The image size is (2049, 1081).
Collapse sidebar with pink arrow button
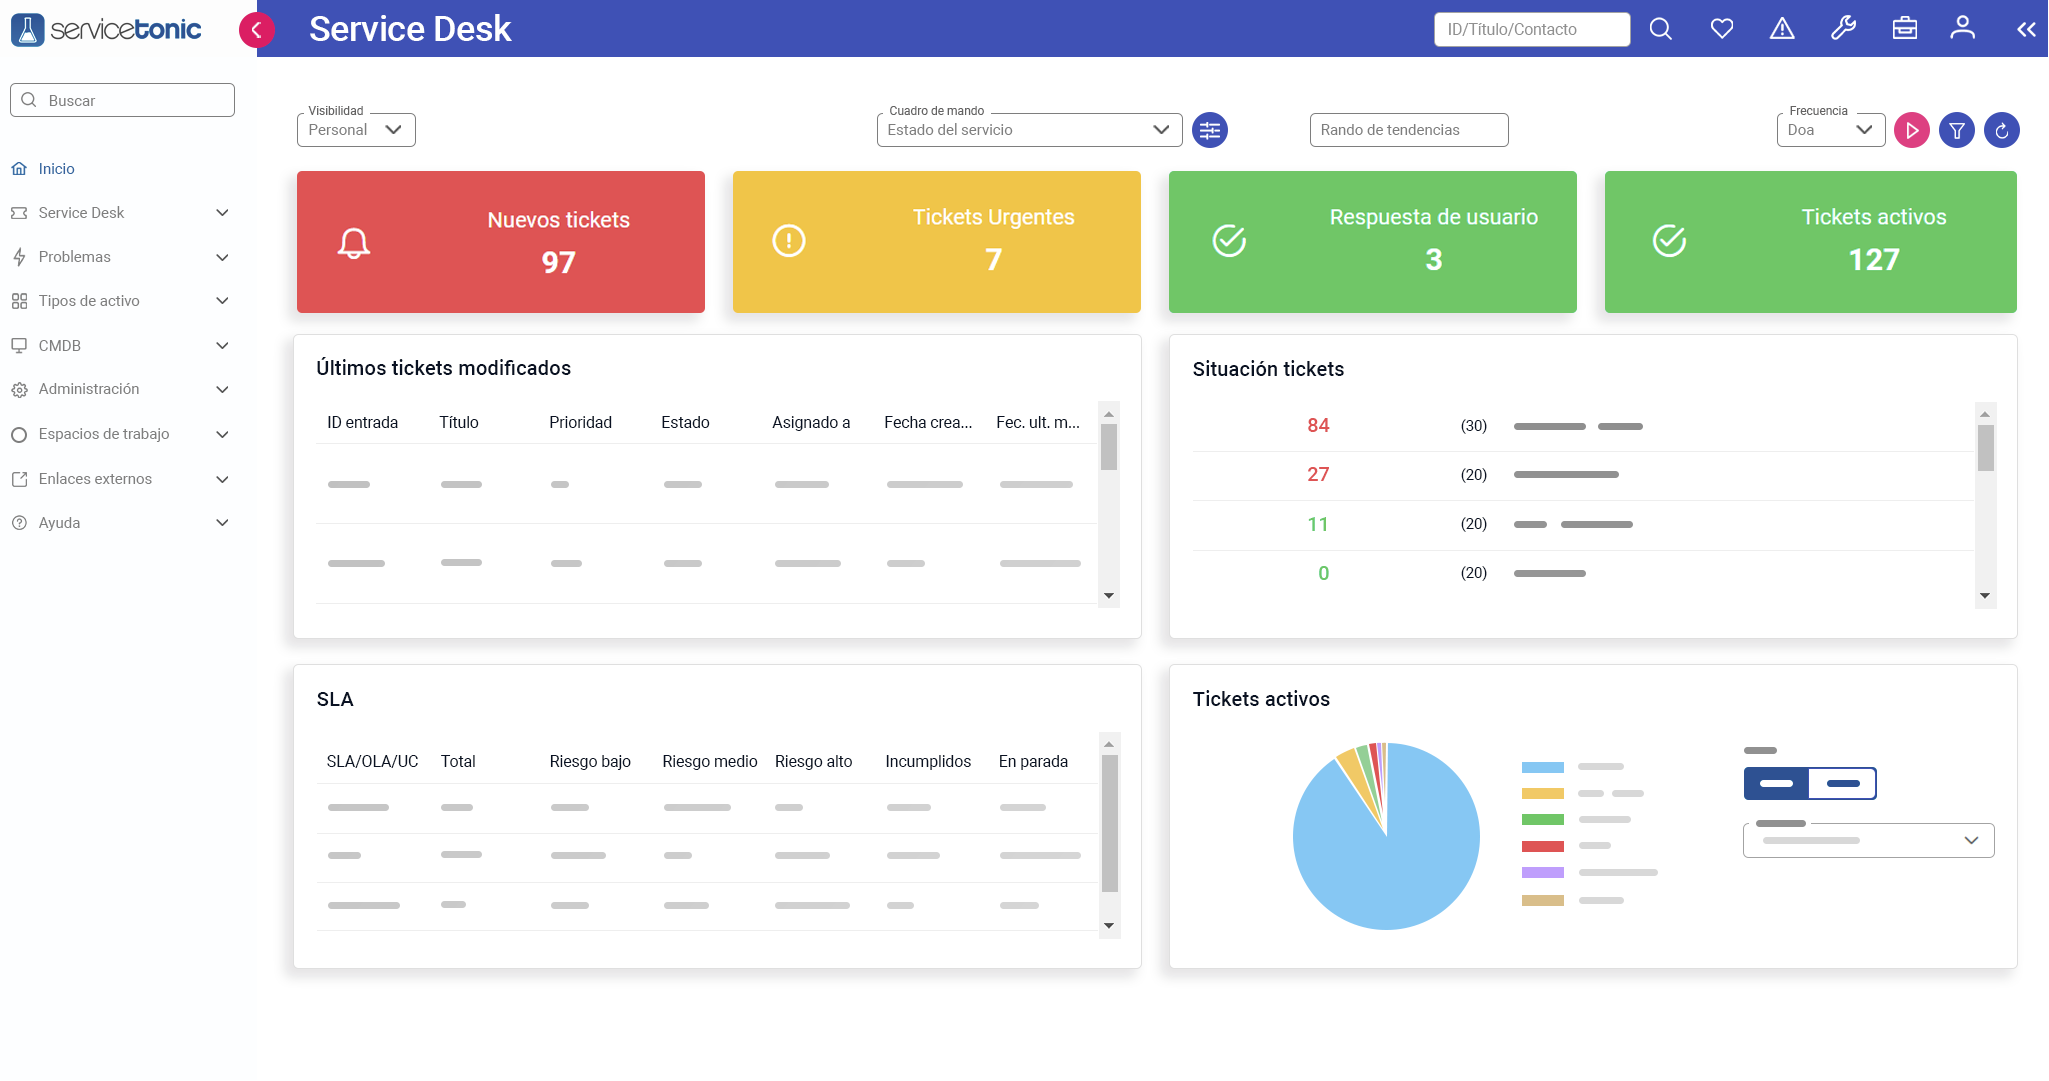tap(257, 30)
